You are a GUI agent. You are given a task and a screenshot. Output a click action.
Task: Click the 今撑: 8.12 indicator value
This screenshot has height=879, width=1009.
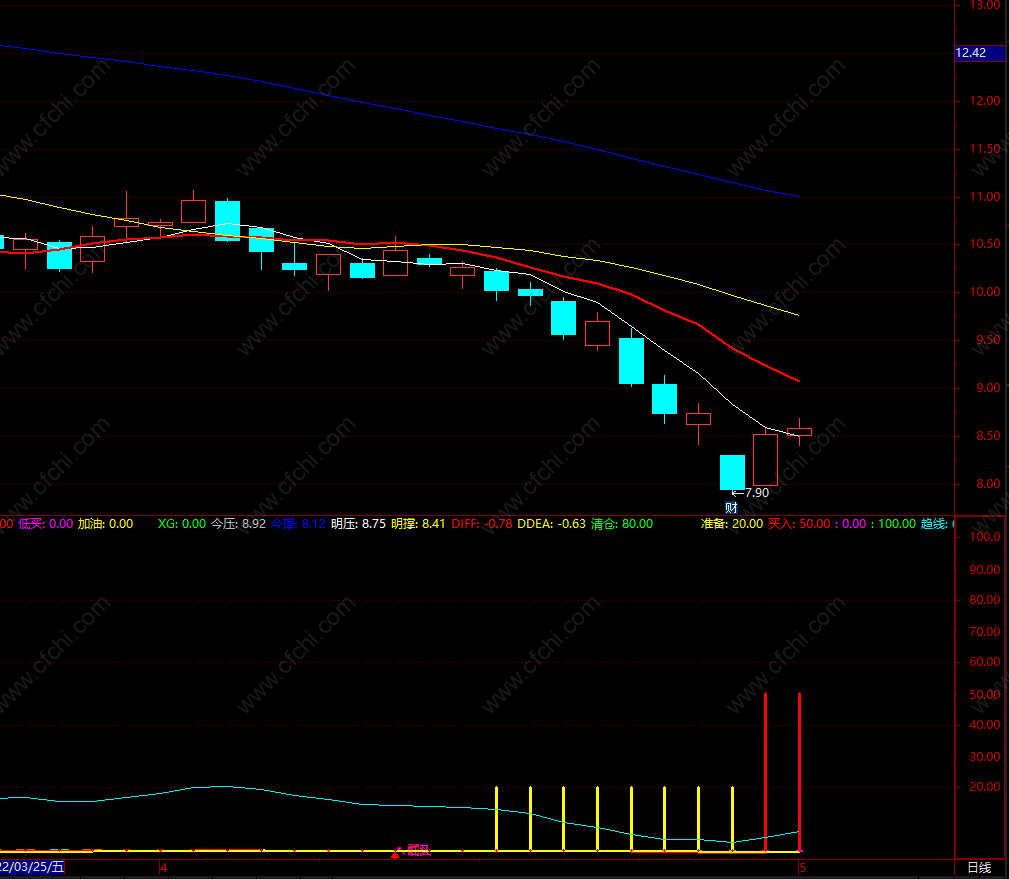pyautogui.click(x=298, y=524)
